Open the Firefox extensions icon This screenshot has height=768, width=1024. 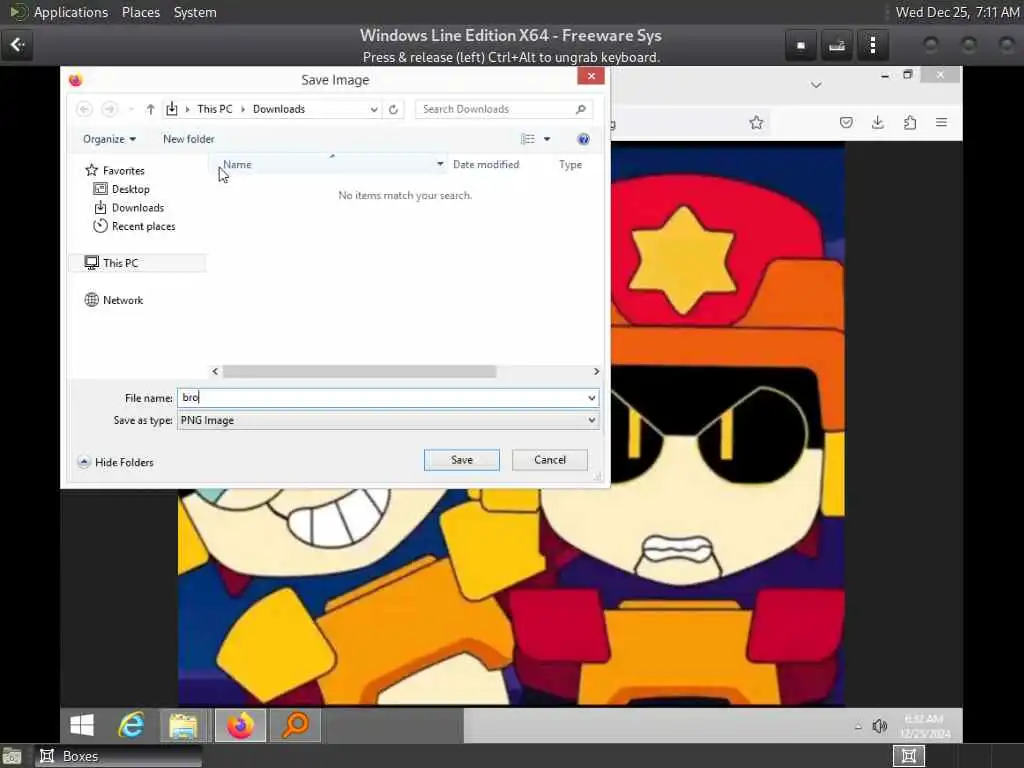click(910, 123)
